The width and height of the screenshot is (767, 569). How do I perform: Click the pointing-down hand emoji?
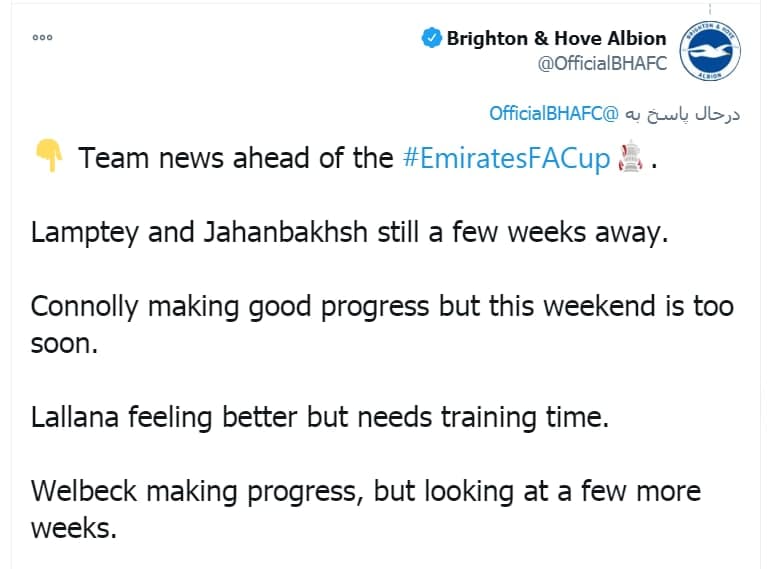49,156
